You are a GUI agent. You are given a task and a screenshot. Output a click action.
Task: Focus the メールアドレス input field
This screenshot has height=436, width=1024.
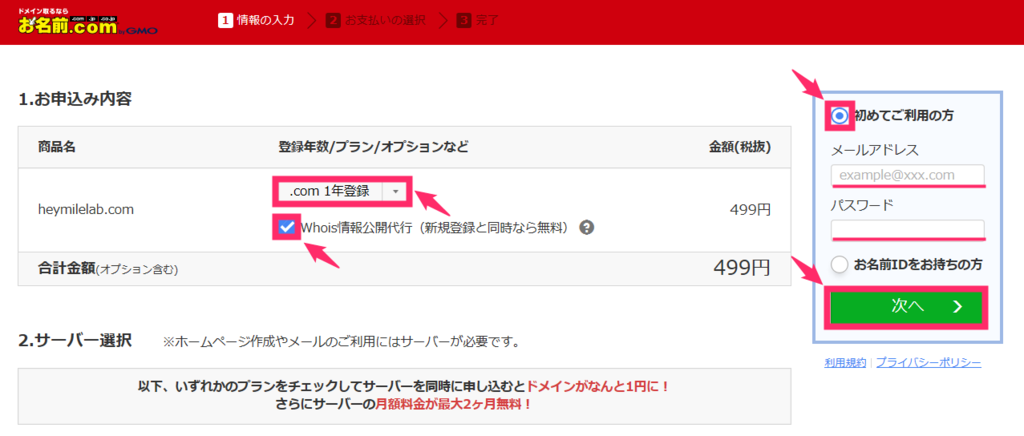[x=908, y=175]
